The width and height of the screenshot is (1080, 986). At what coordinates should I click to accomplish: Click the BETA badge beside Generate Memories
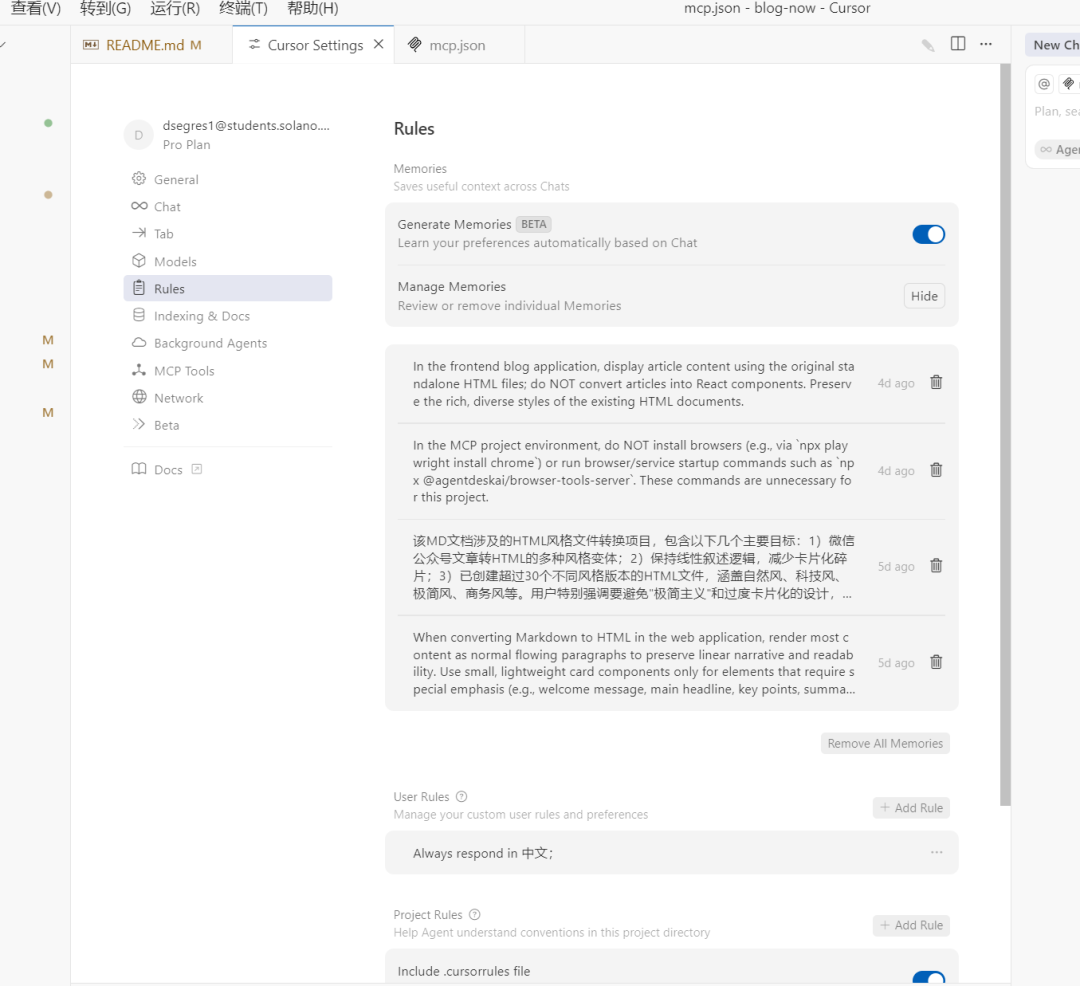pos(533,224)
